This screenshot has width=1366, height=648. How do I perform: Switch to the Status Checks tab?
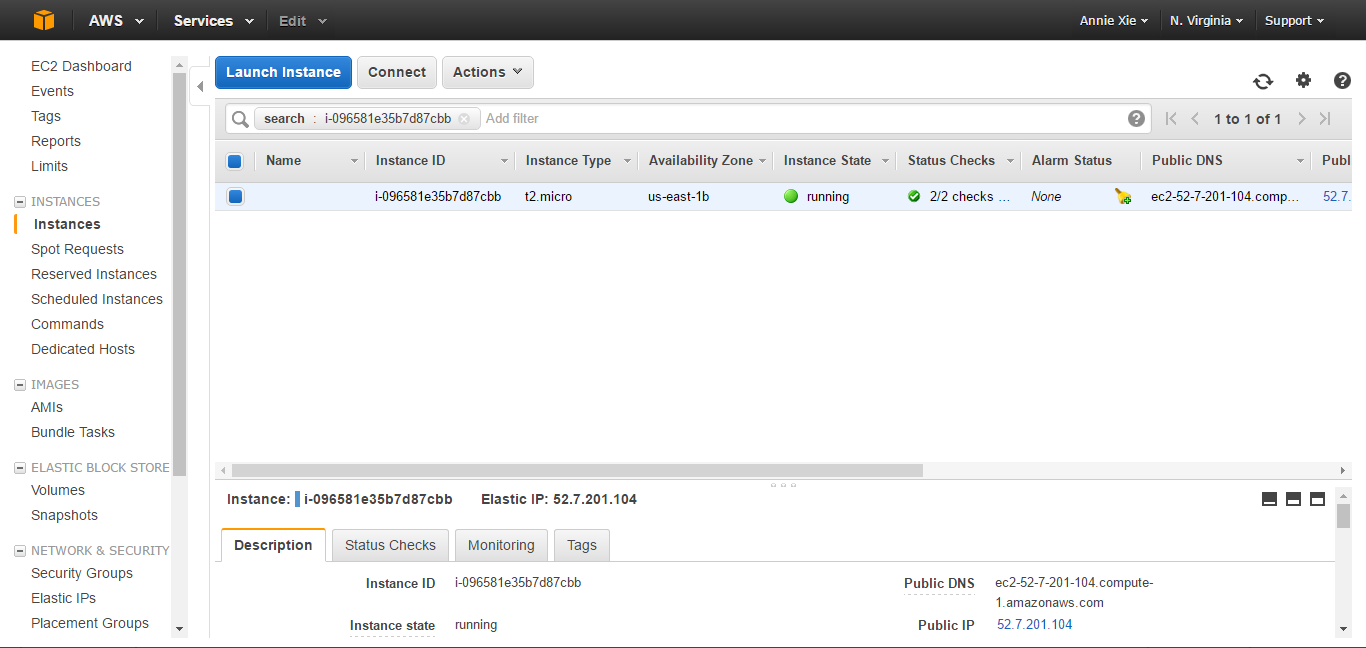coord(390,545)
